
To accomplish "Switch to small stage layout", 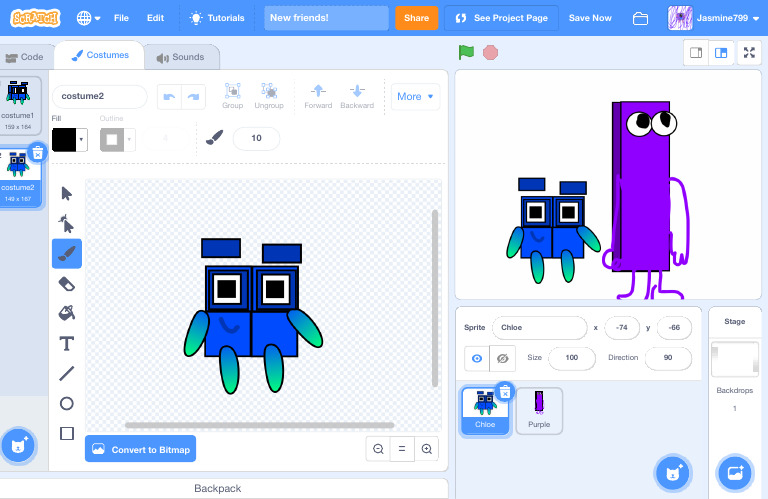I will (x=696, y=52).
